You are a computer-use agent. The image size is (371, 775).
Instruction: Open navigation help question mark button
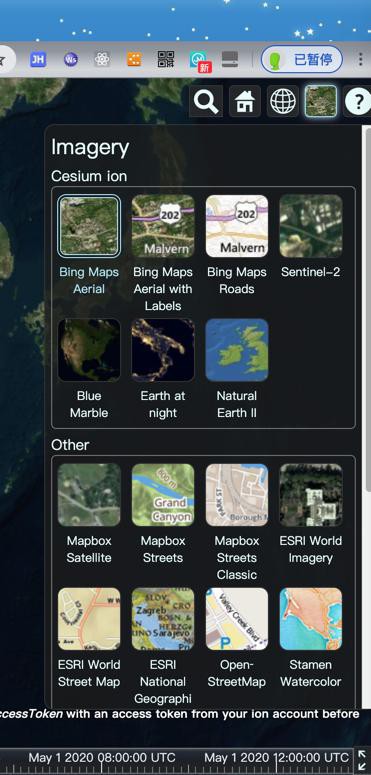pyautogui.click(x=358, y=101)
